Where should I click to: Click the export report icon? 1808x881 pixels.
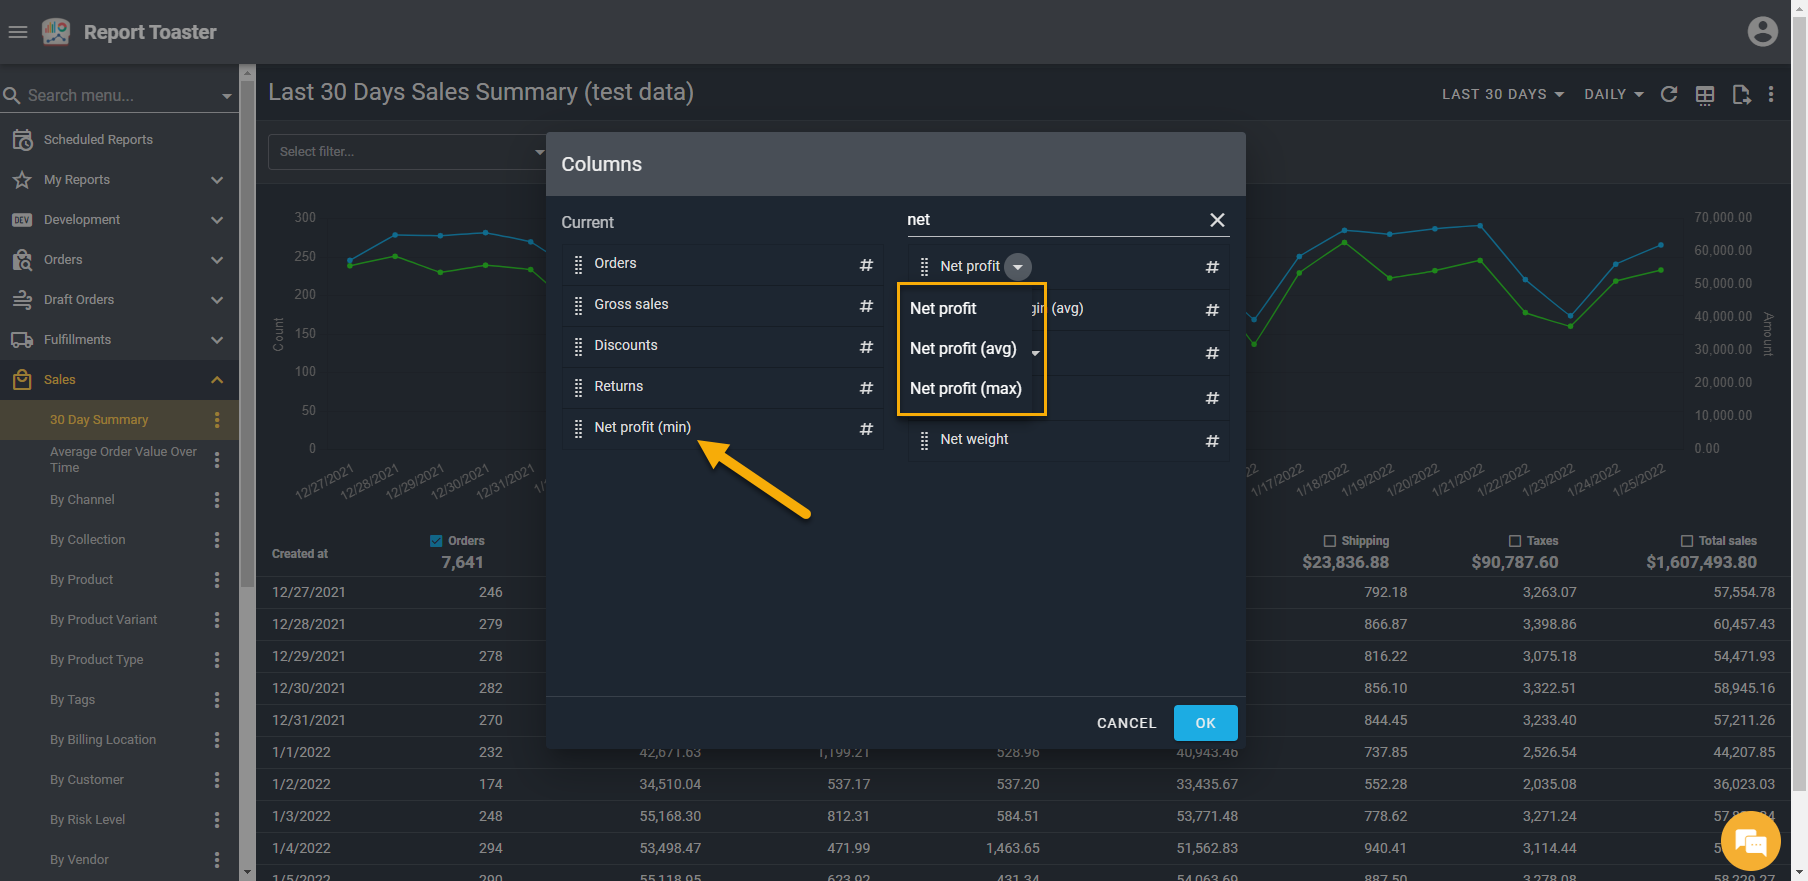1741,94
